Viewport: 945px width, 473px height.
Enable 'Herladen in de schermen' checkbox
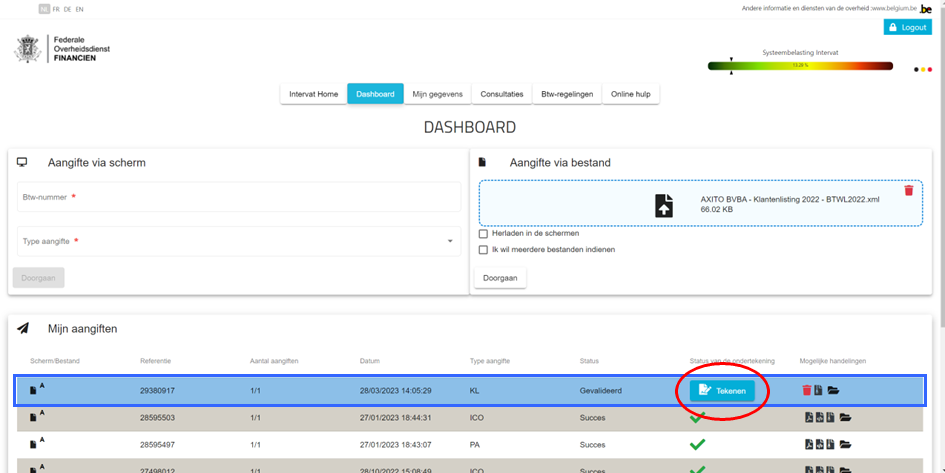[x=483, y=233]
